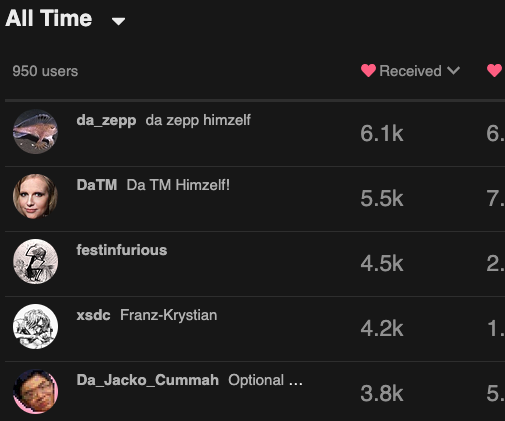Click the 950 users count label

[45, 71]
